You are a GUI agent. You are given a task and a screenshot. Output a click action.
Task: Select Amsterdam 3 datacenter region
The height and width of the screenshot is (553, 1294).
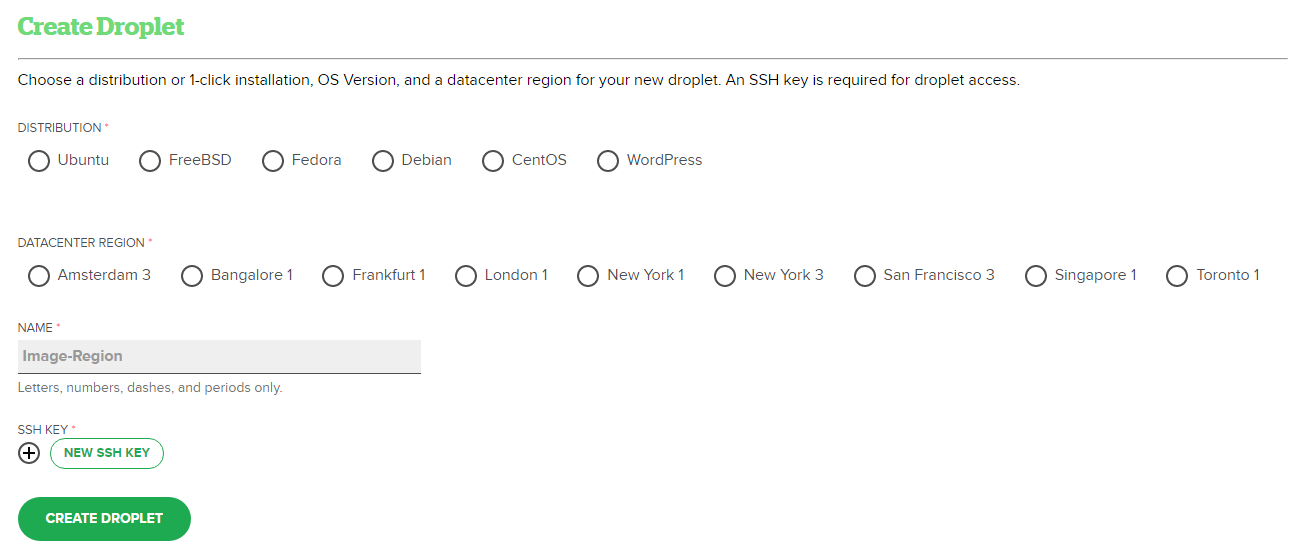pyautogui.click(x=39, y=276)
